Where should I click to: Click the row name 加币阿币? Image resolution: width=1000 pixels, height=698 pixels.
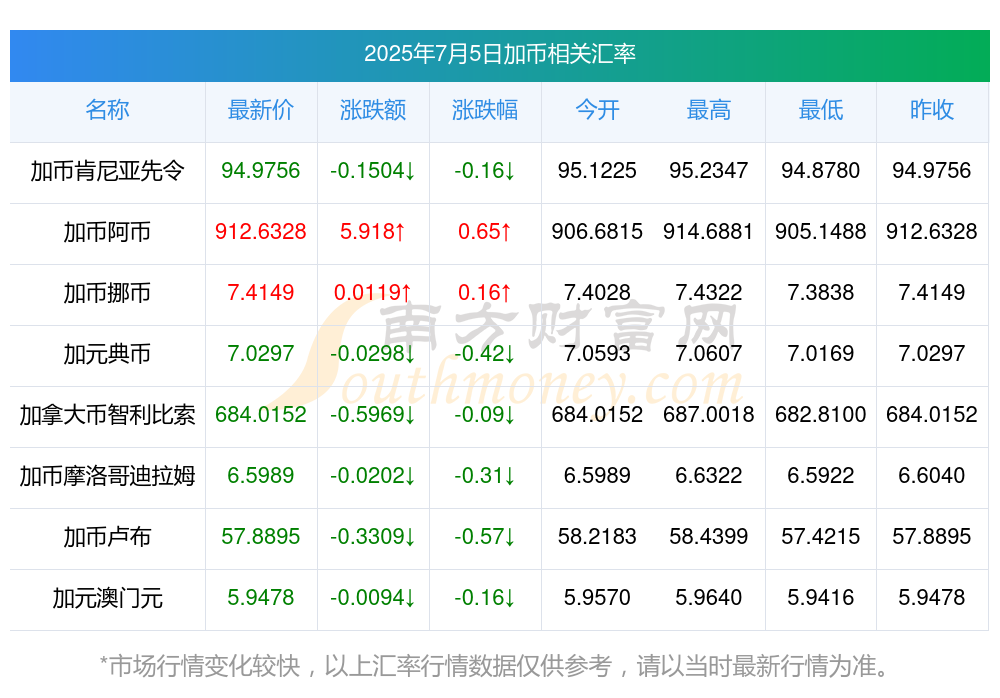[107, 232]
